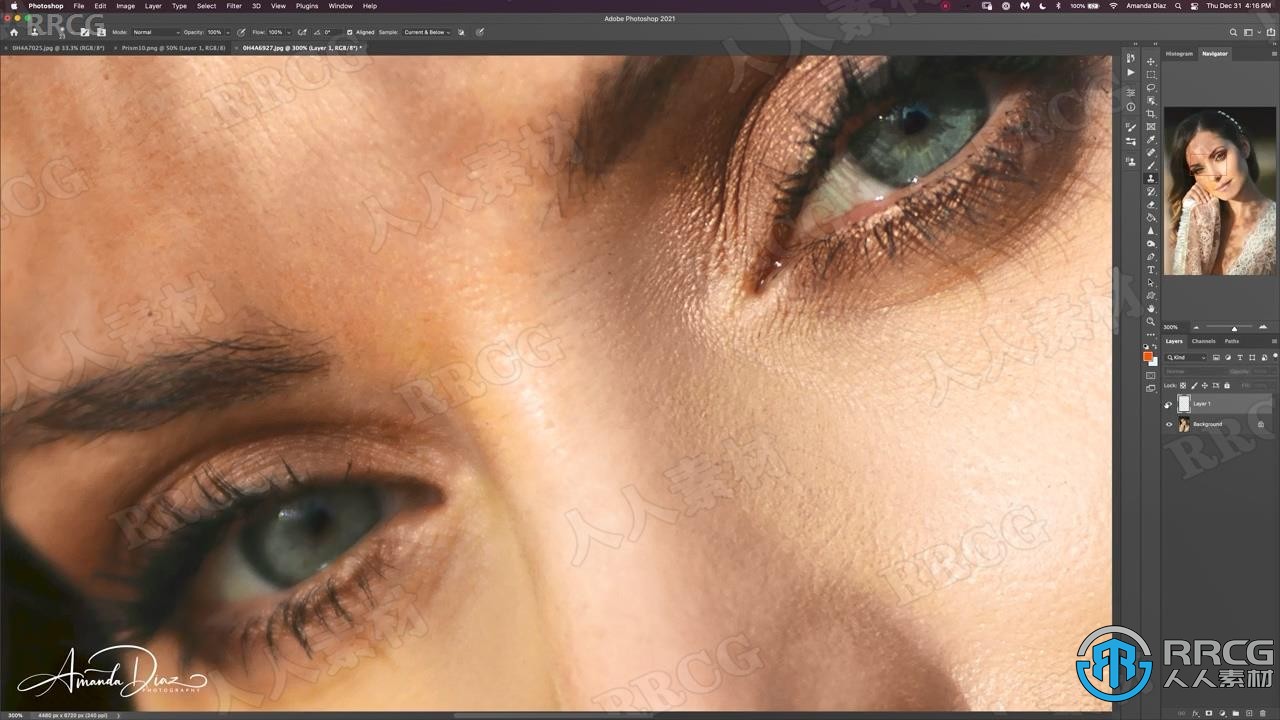
Task: Toggle the Aligned checkbox
Action: click(x=350, y=32)
